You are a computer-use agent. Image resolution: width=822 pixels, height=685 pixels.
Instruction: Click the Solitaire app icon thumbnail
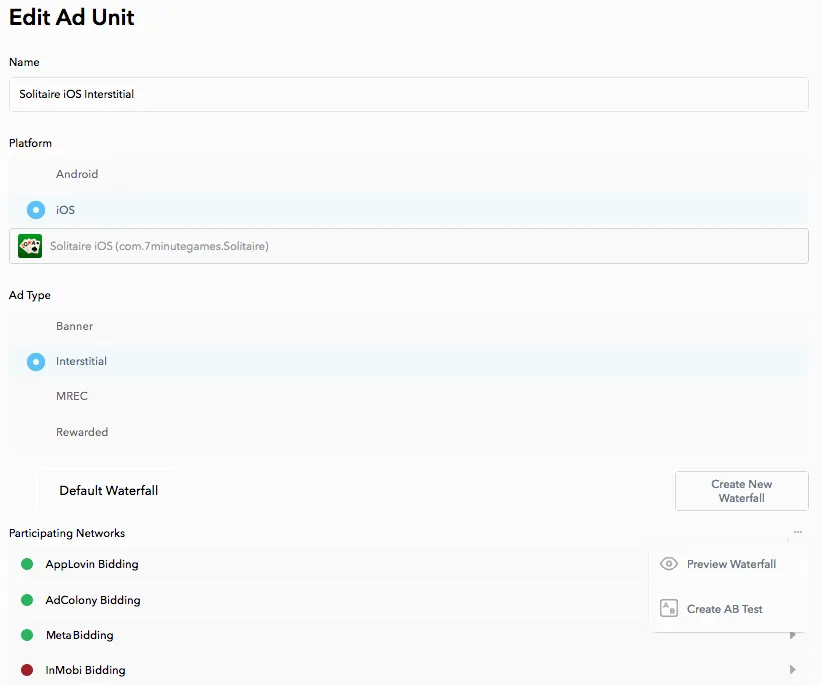point(30,246)
